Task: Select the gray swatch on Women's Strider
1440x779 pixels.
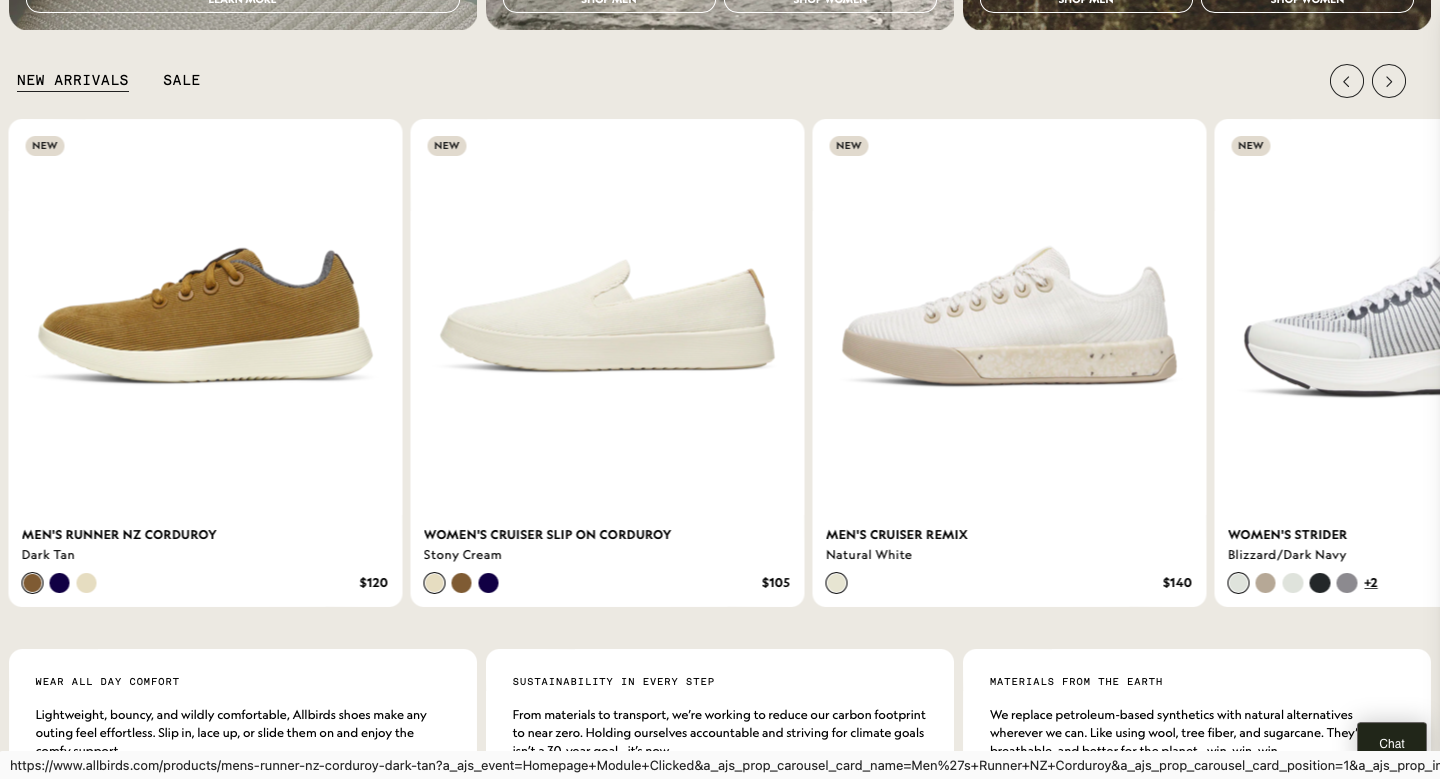Action: click(1346, 583)
